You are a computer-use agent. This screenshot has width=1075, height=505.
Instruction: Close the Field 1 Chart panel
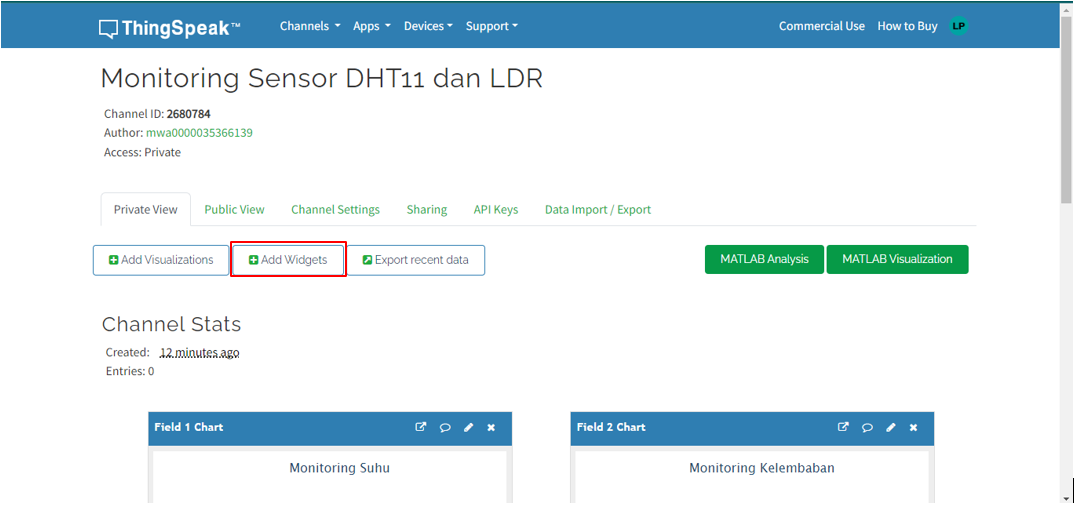(491, 427)
